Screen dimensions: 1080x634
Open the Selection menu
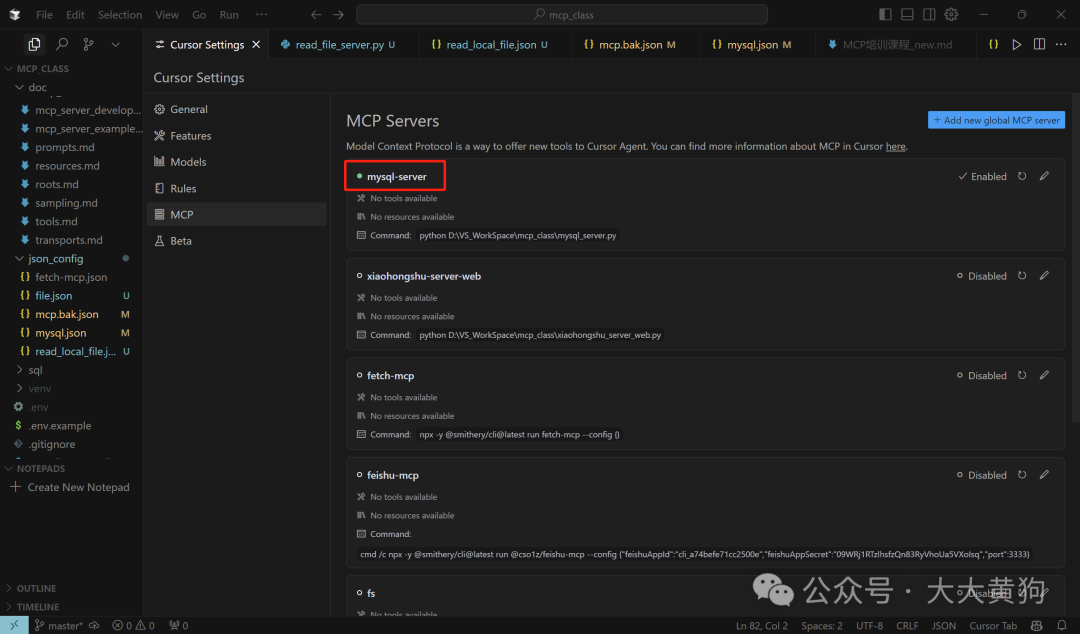[120, 14]
